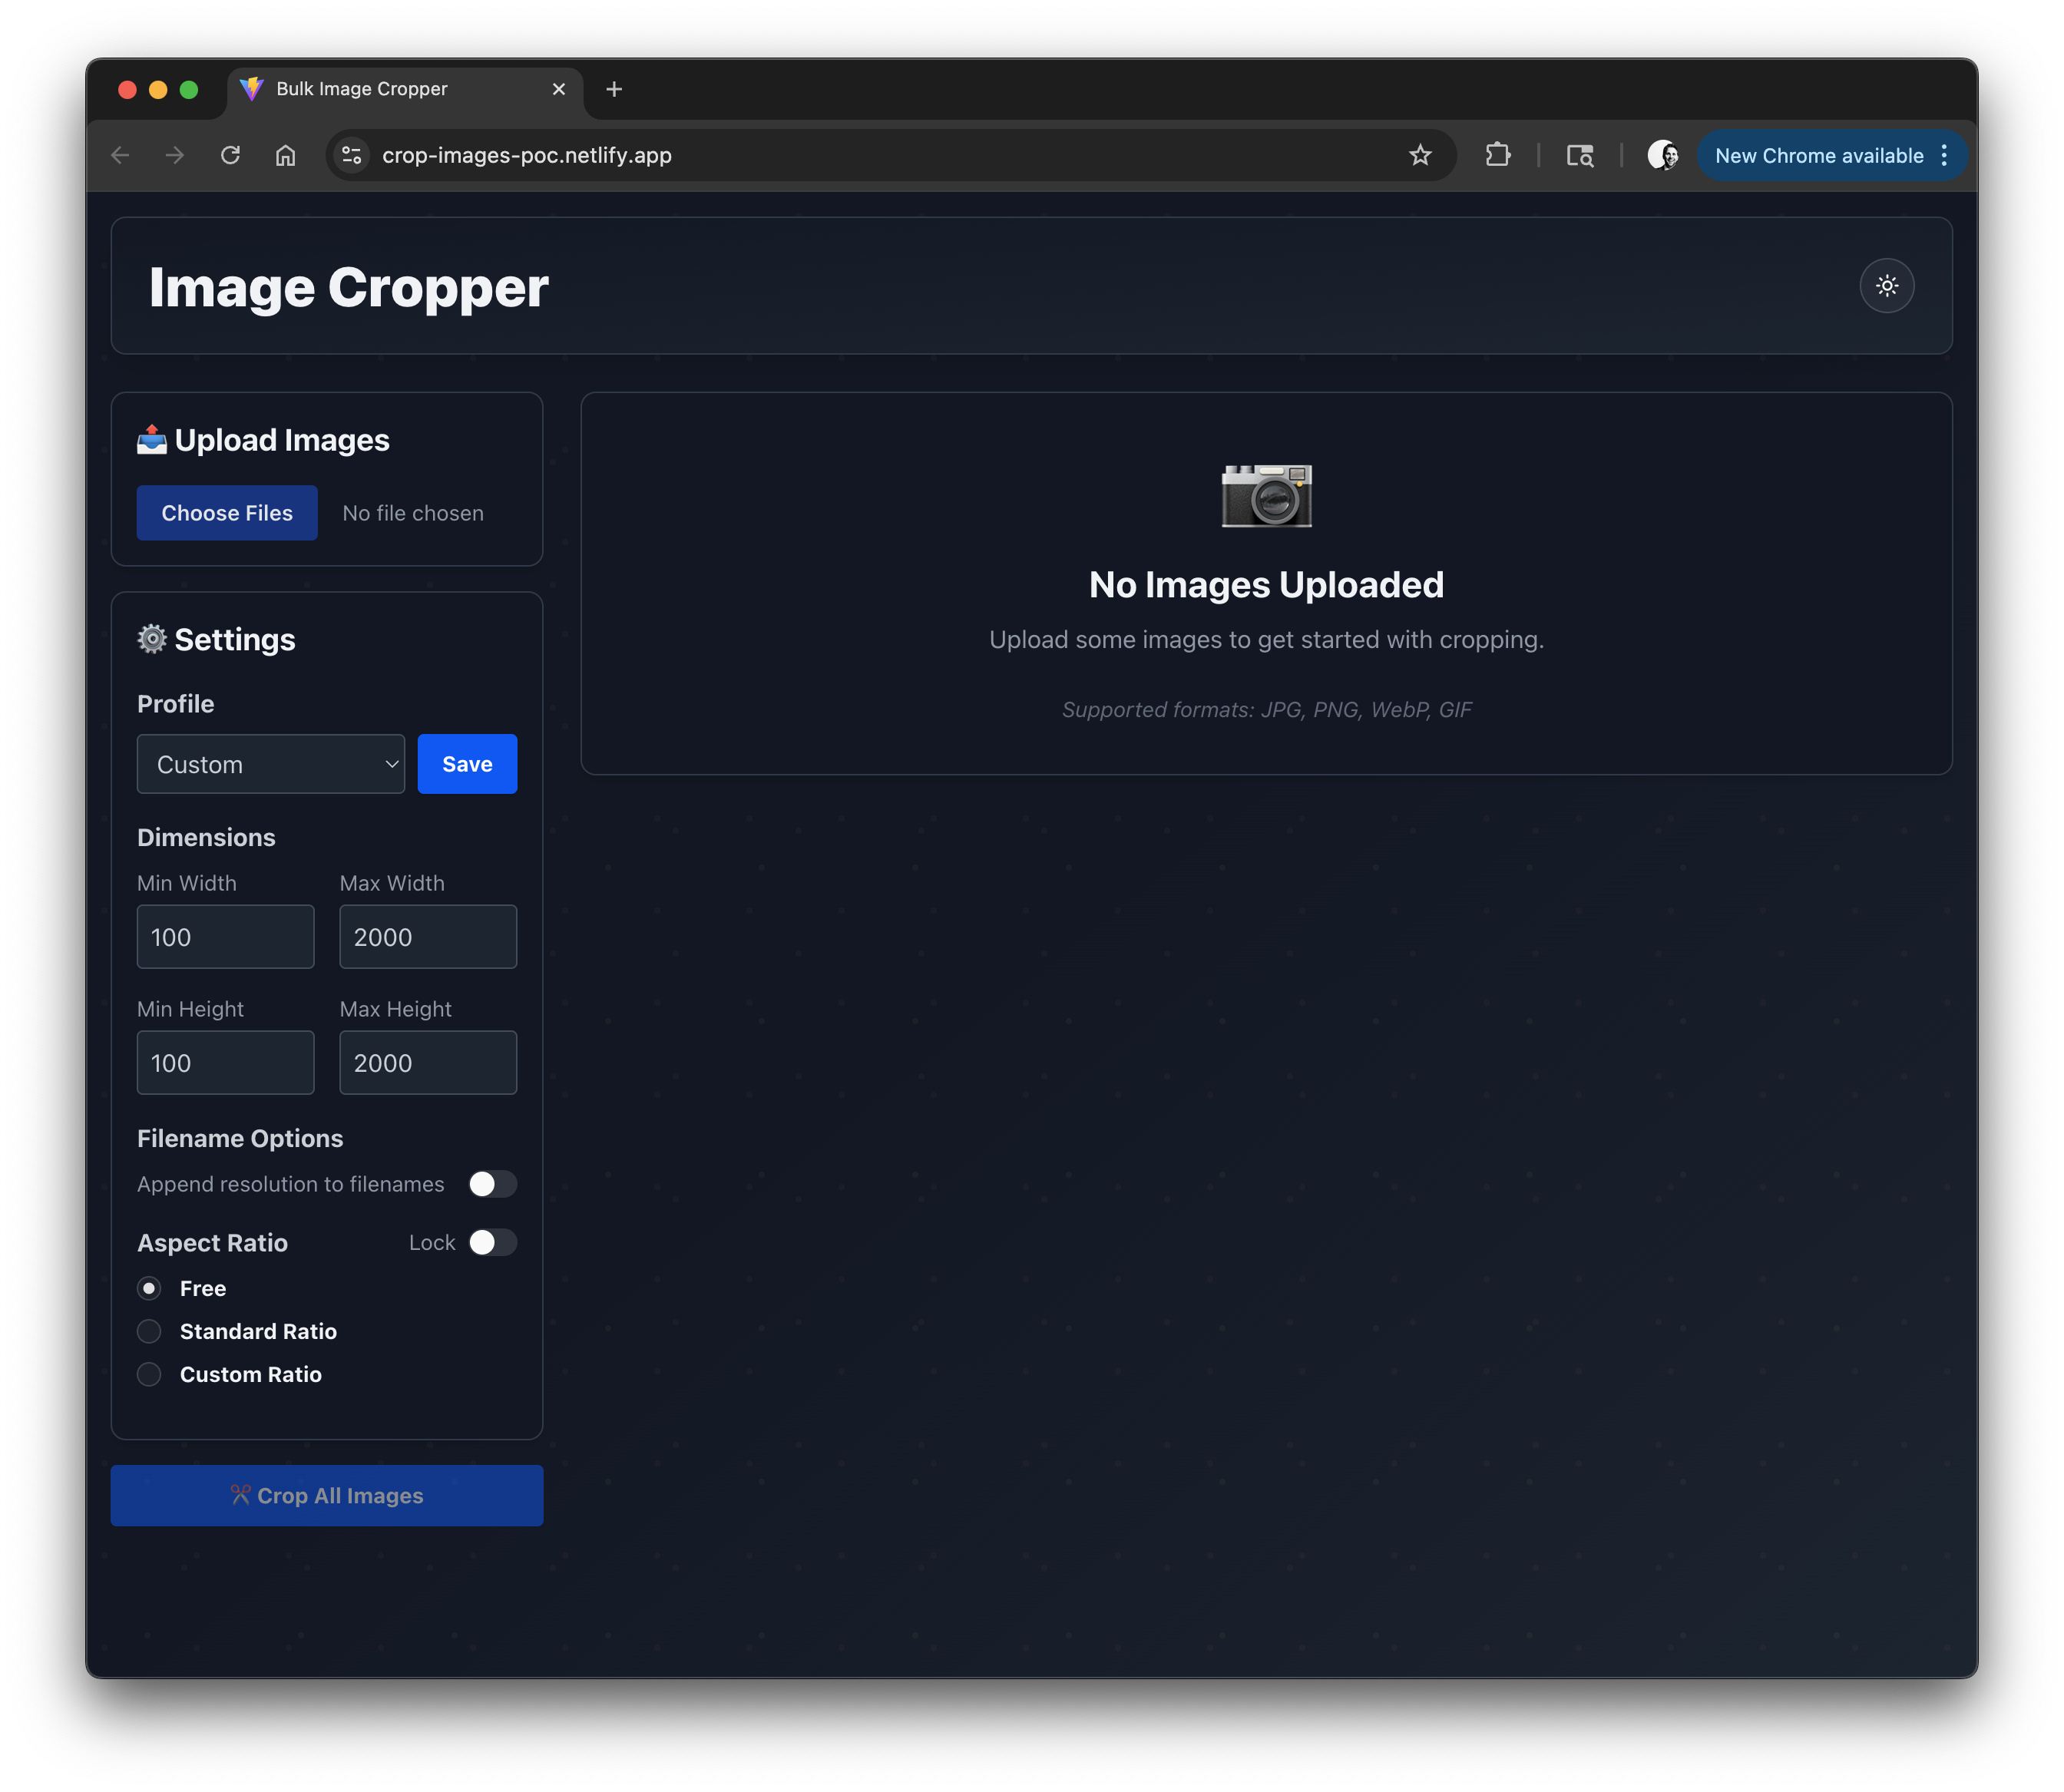
Task: Go to the browser home page icon
Action: (286, 155)
